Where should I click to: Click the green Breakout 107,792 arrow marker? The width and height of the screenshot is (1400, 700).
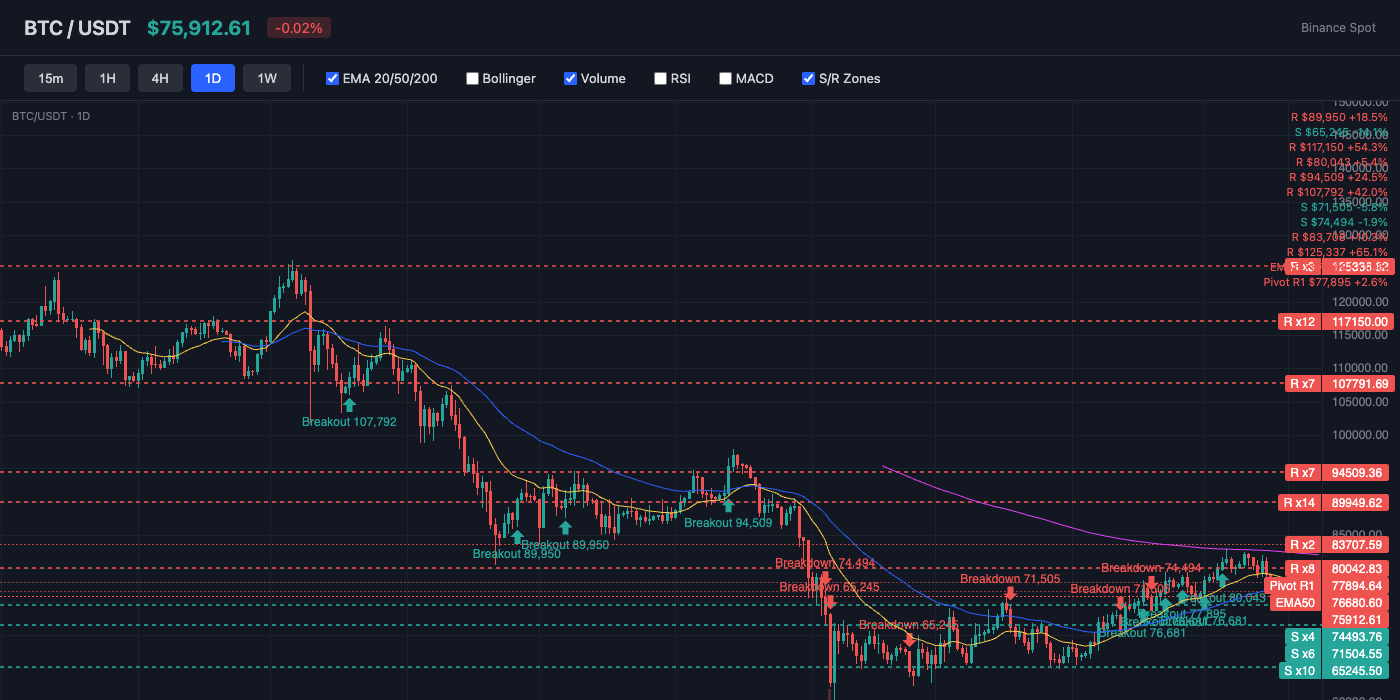coord(349,405)
